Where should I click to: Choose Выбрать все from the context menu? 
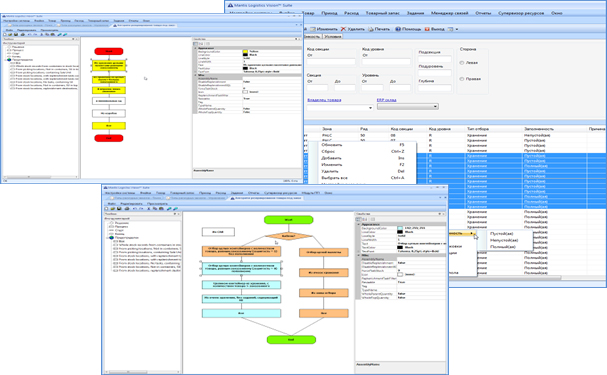click(x=334, y=178)
